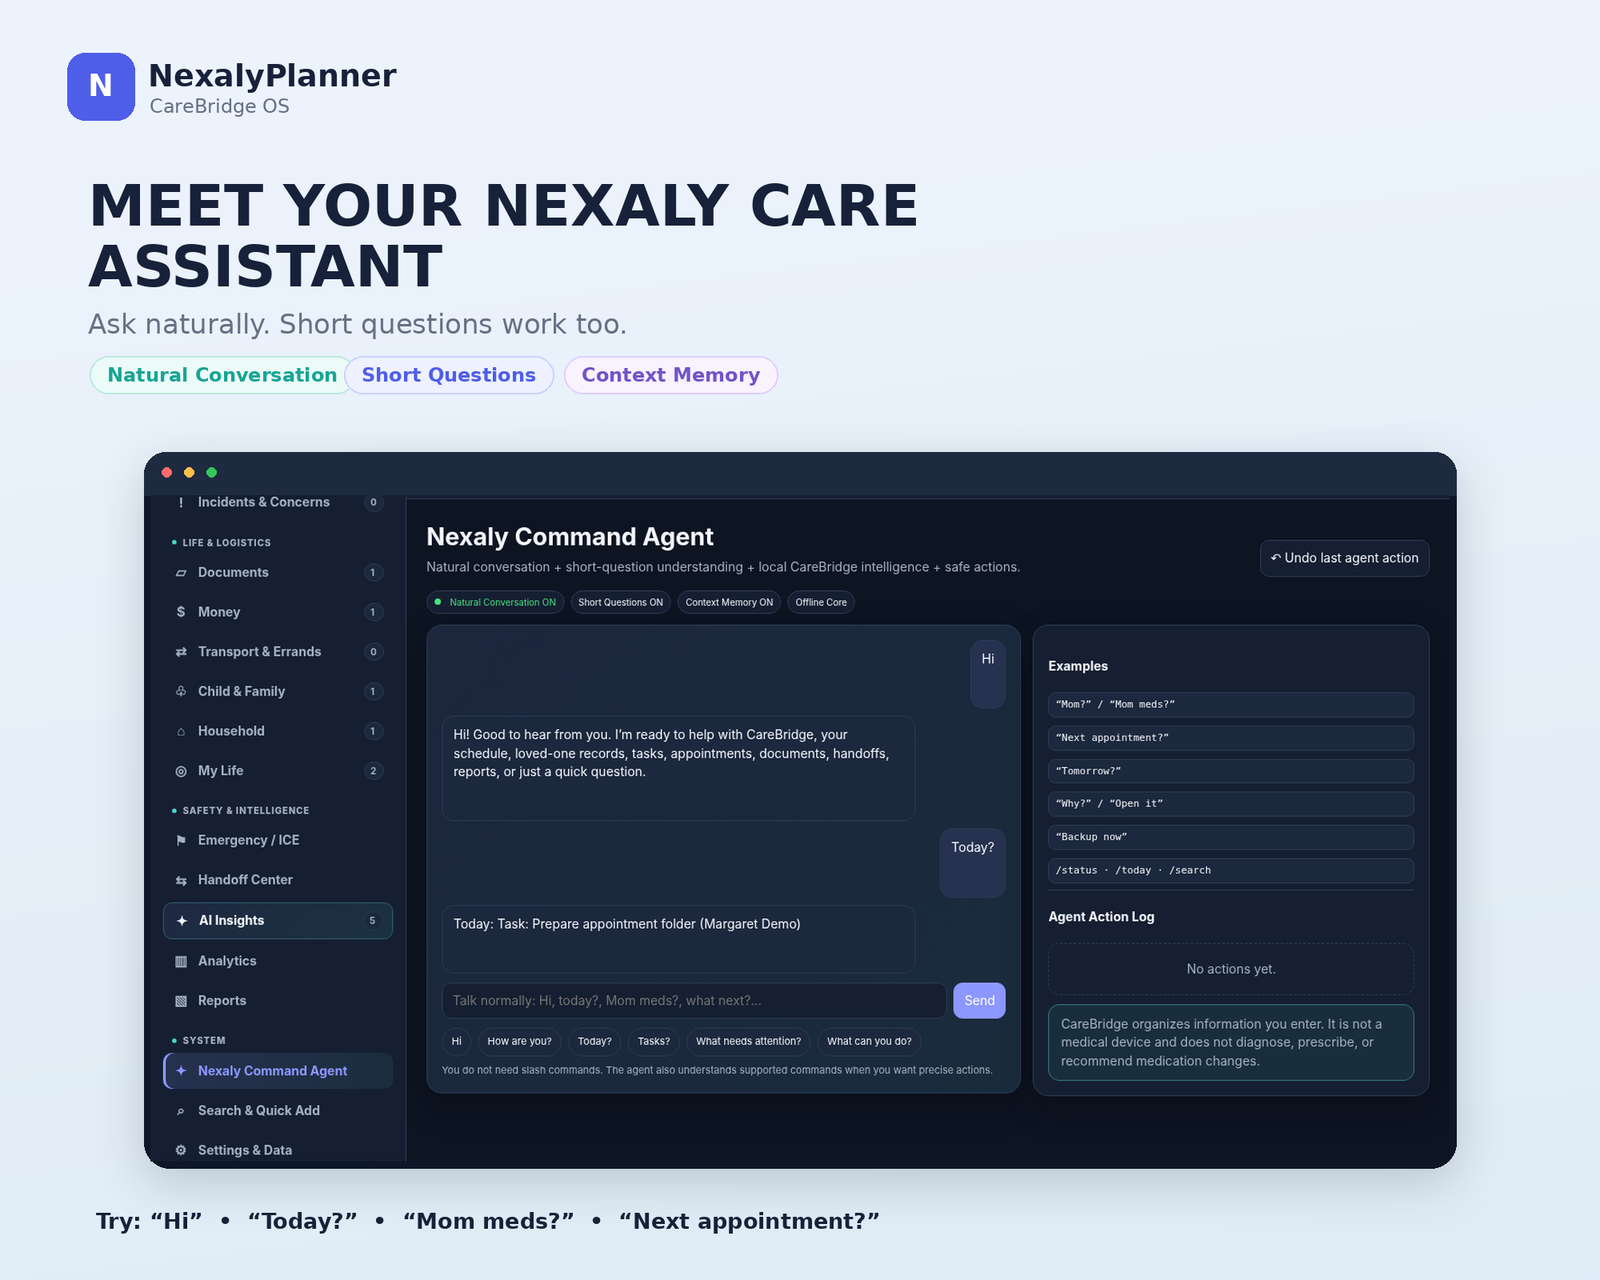1600x1280 pixels.
Task: Click the Child & Family icon
Action: (181, 691)
